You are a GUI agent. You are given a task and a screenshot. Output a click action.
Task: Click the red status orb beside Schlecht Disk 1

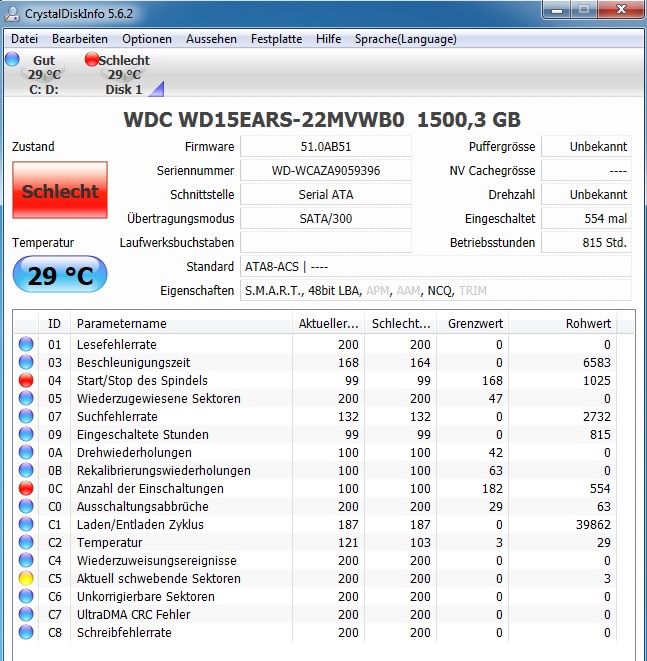pyautogui.click(x=91, y=59)
